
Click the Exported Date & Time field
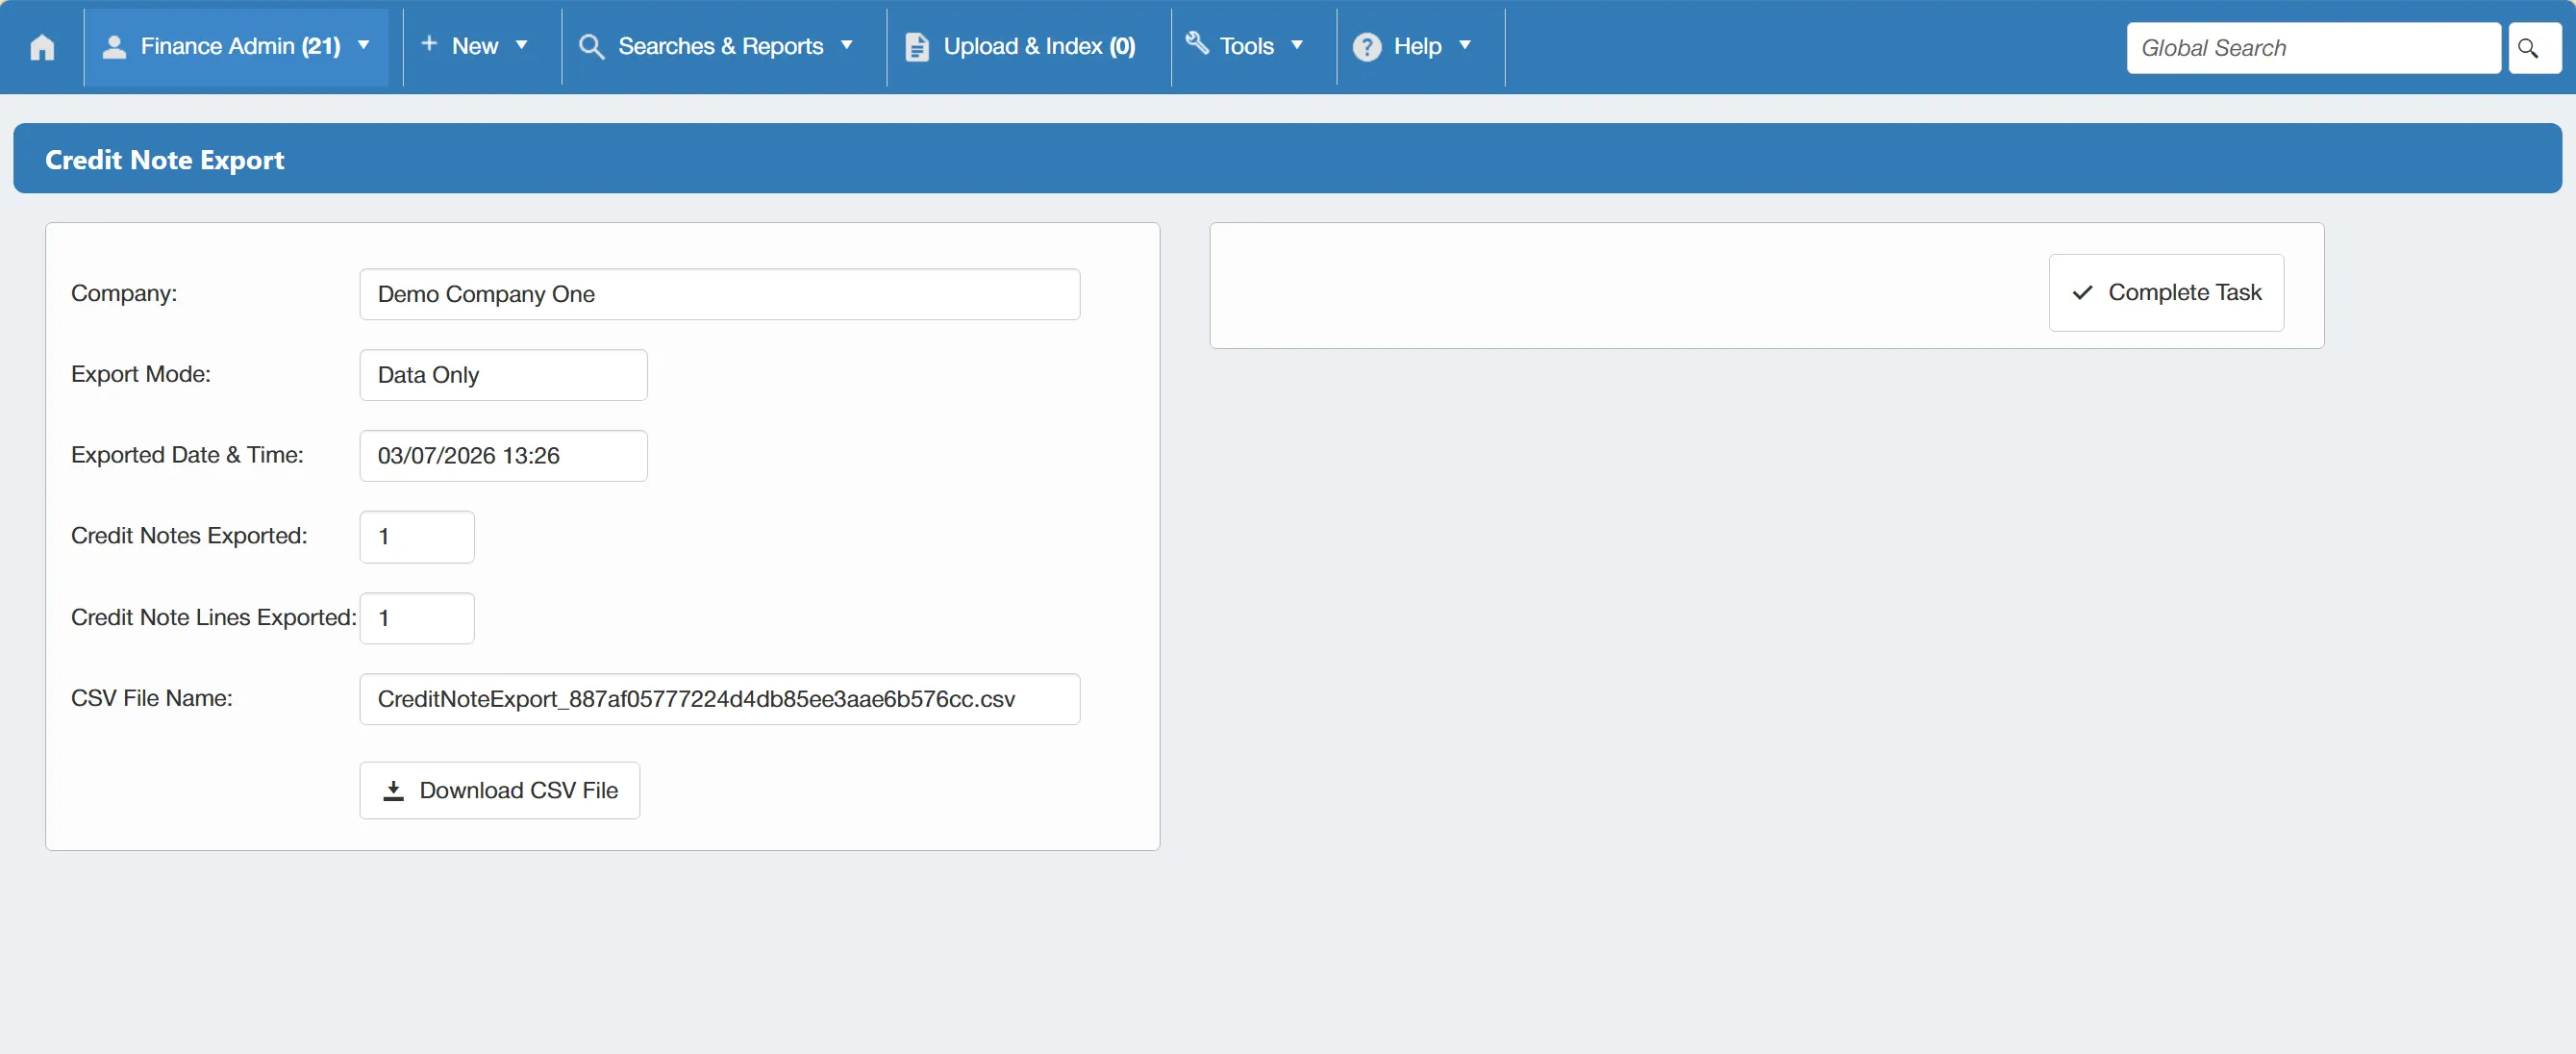pyautogui.click(x=503, y=456)
